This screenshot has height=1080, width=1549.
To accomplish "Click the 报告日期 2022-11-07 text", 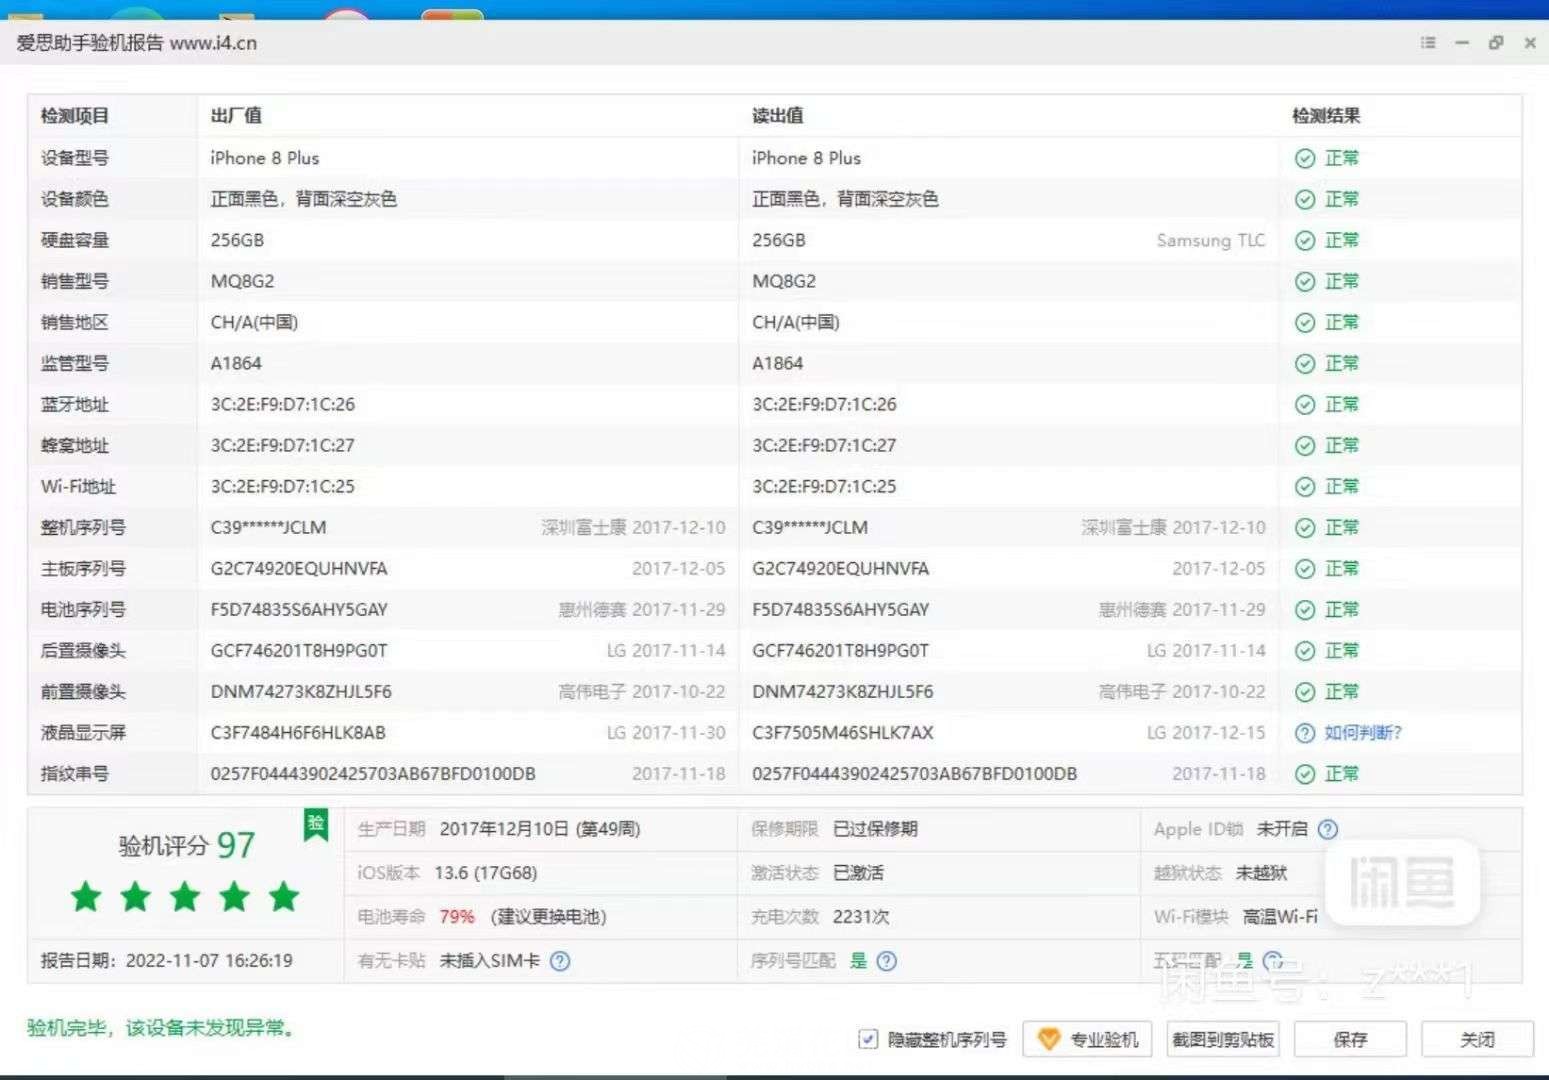I will [167, 961].
